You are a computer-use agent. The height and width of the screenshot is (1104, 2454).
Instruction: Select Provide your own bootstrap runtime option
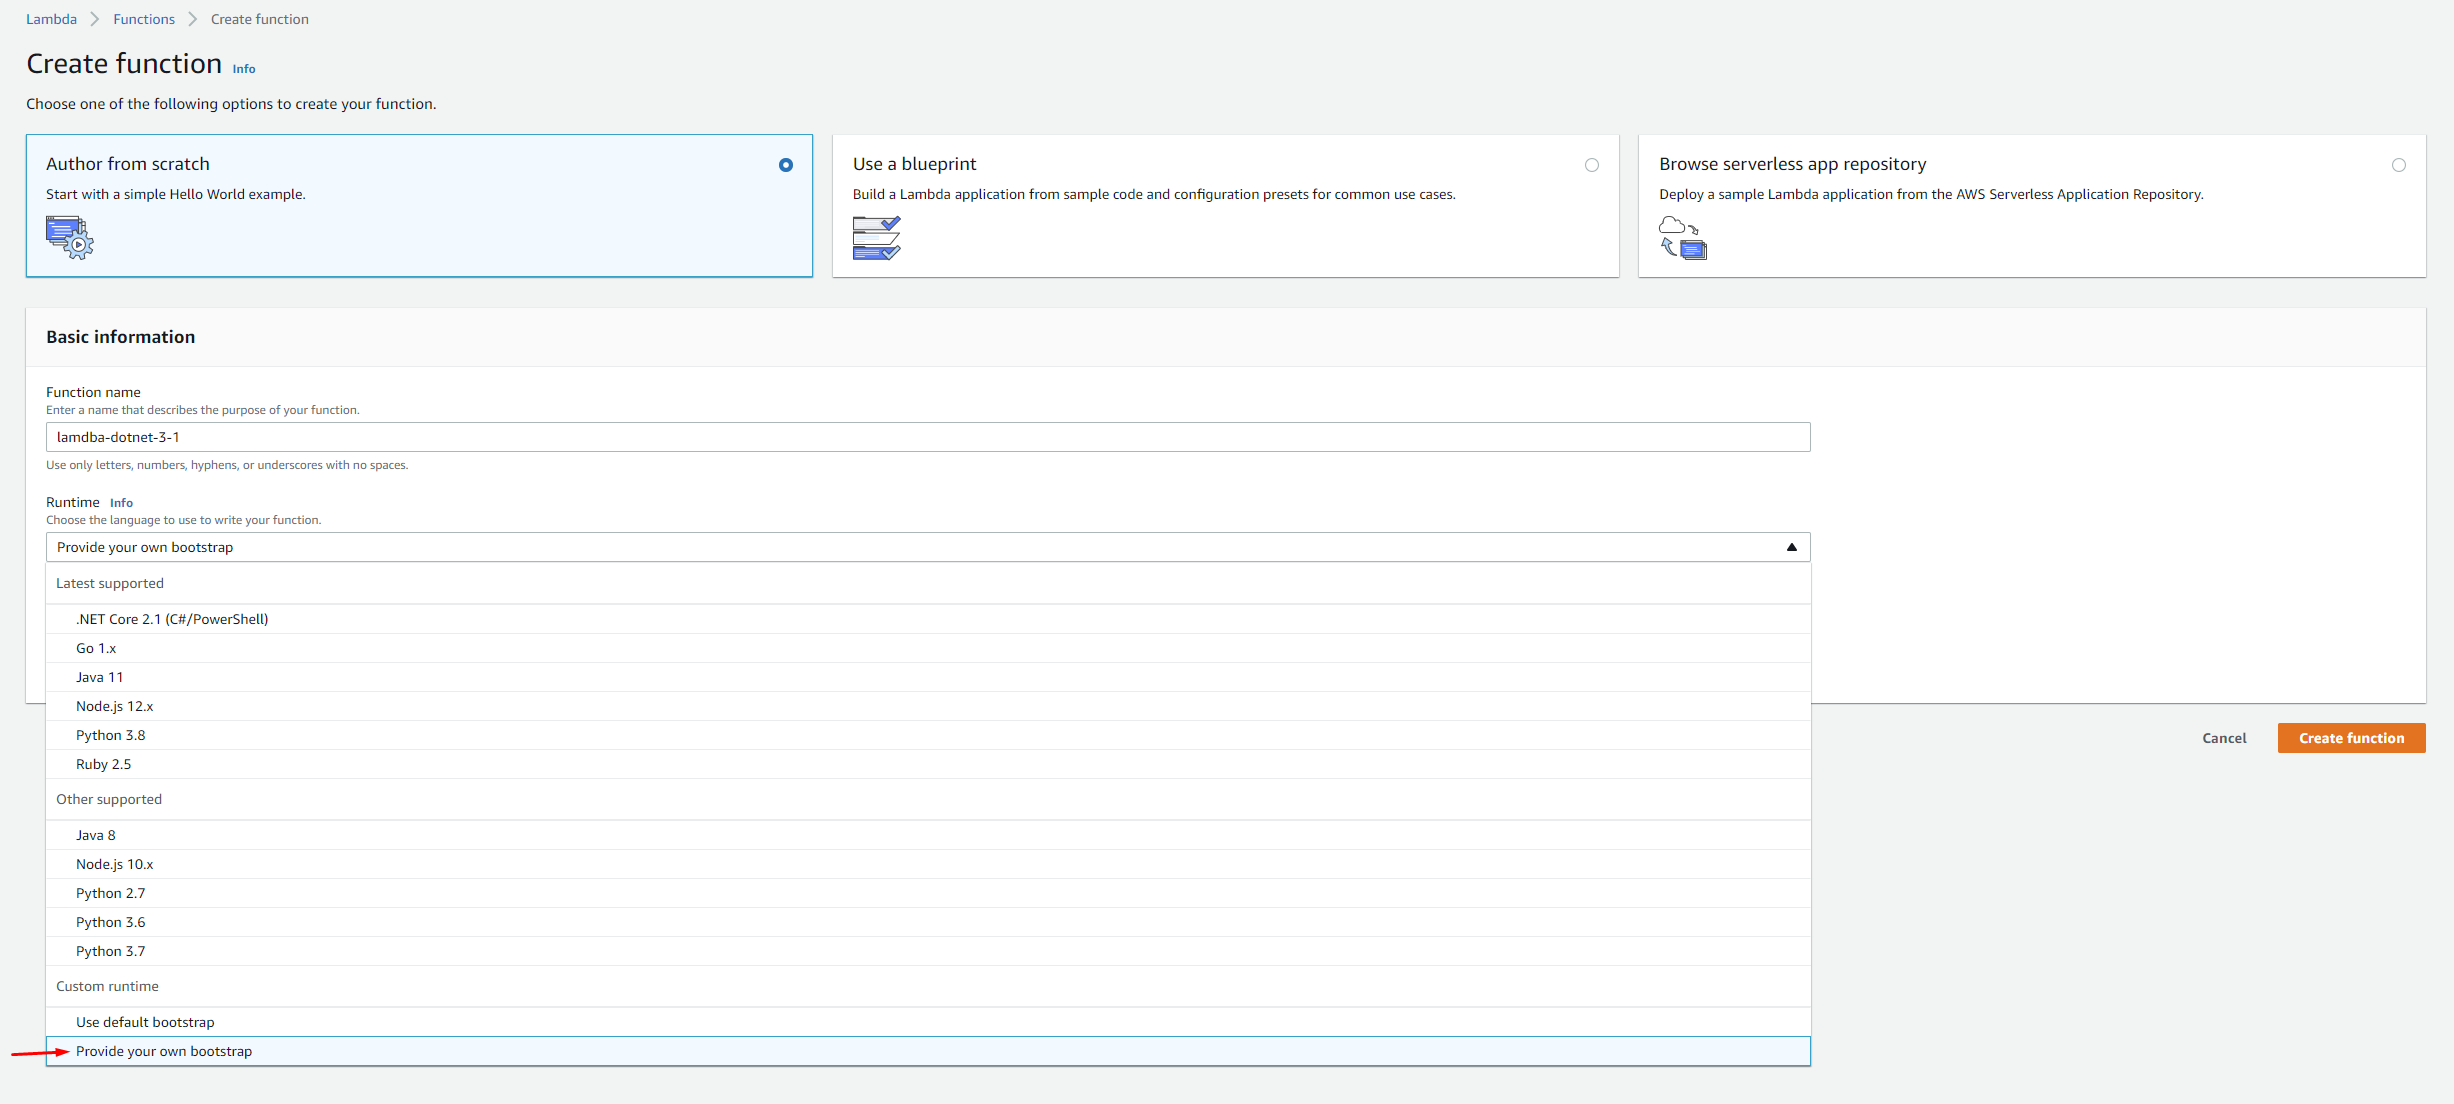164,1051
